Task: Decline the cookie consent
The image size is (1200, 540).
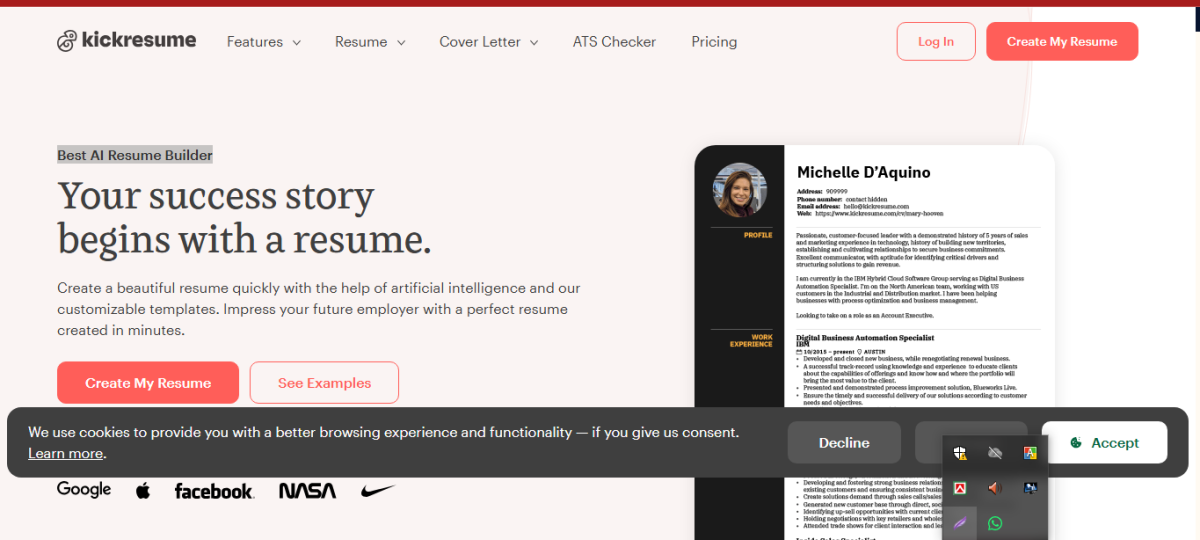Action: coord(844,442)
